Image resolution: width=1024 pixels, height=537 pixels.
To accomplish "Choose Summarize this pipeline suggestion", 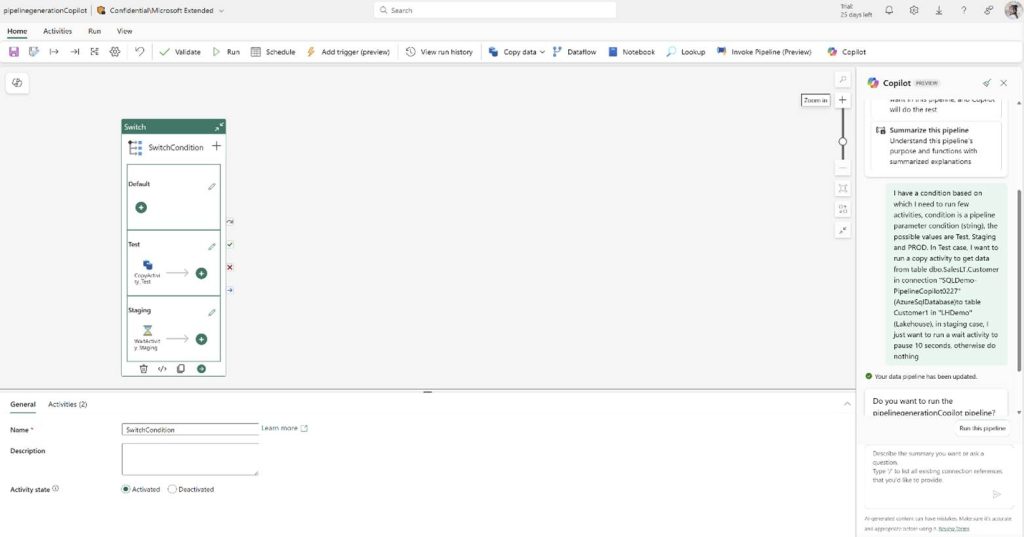I will [x=936, y=146].
